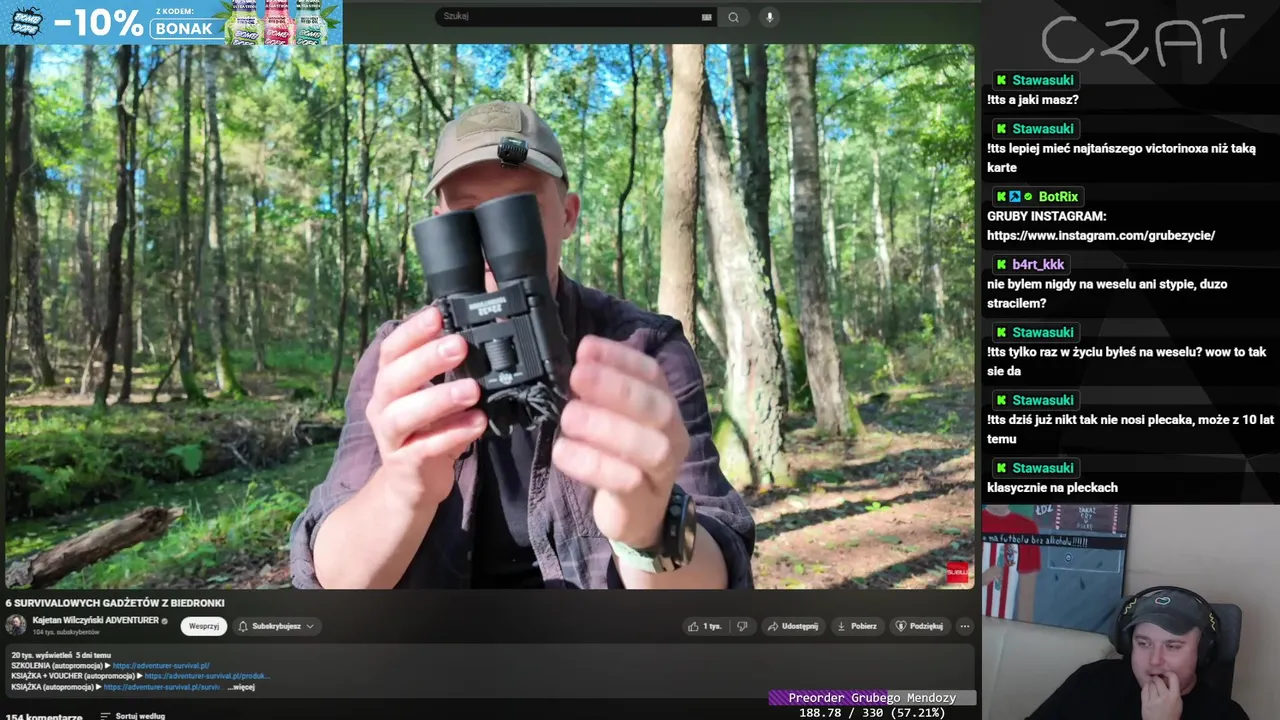1280x720 pixels.
Task: Click the '104 tys. subskrybentów' subscriber count
Action: coord(66,632)
